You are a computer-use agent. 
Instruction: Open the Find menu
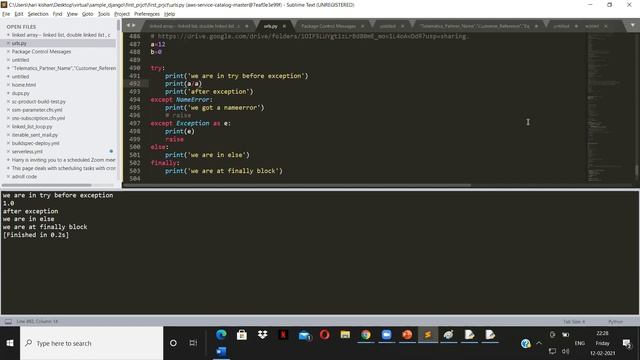point(57,14)
